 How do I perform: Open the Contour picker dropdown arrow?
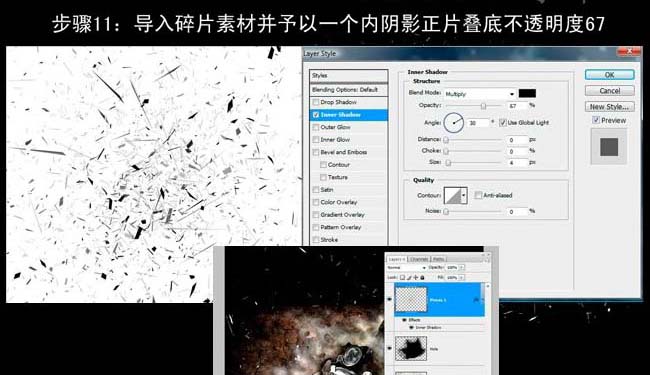coord(464,195)
